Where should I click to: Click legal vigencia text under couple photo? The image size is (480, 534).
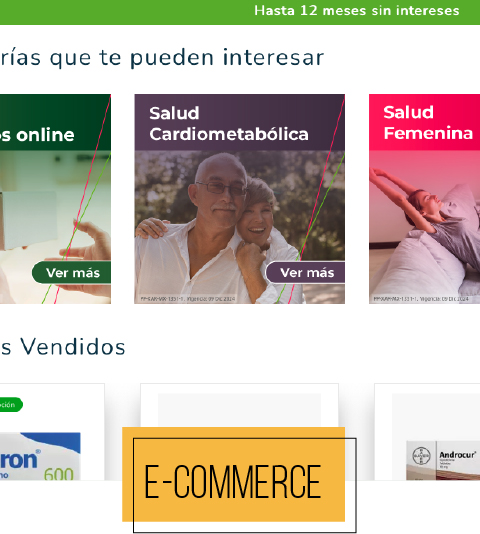click(x=188, y=299)
